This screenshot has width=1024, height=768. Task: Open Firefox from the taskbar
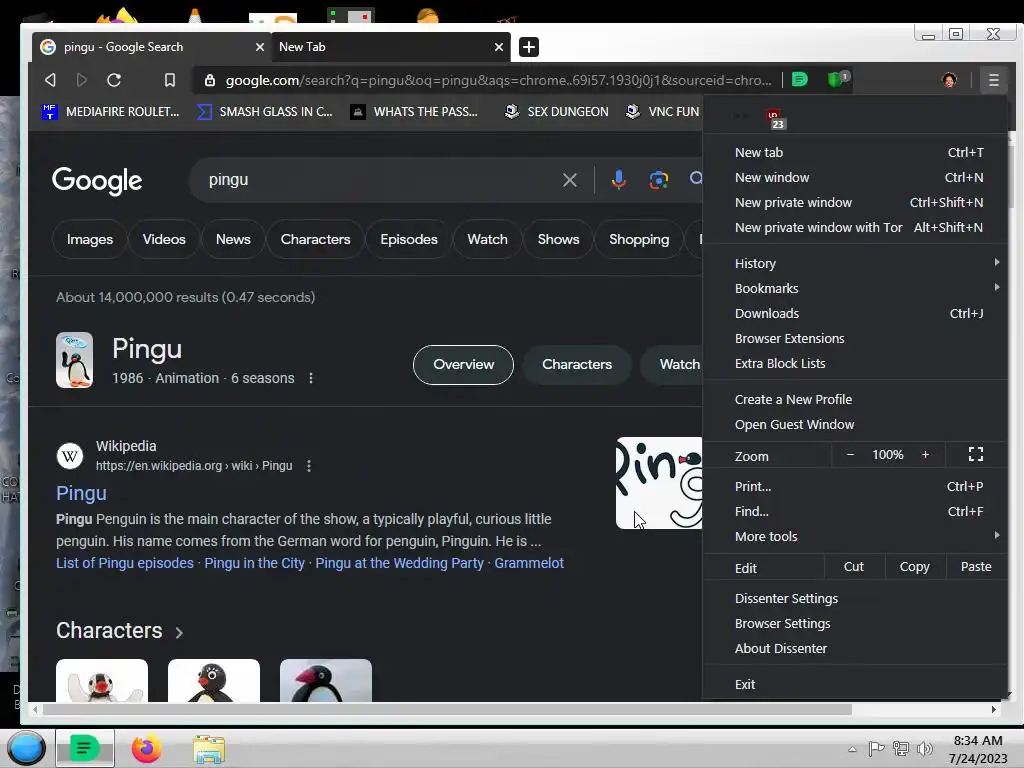146,748
